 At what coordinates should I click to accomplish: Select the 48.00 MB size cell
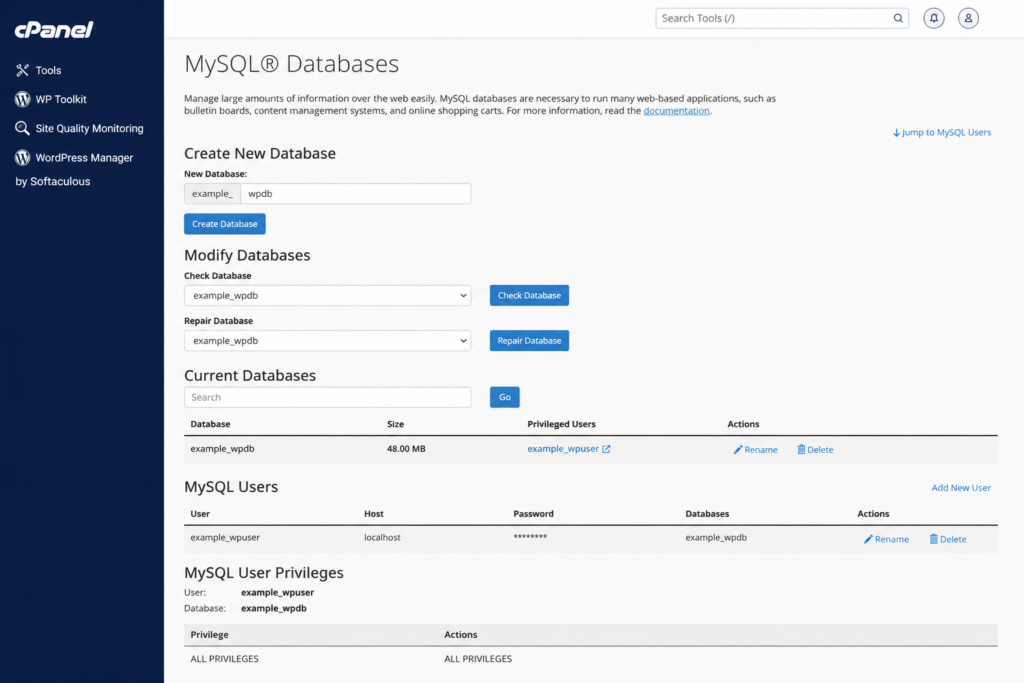pos(406,449)
